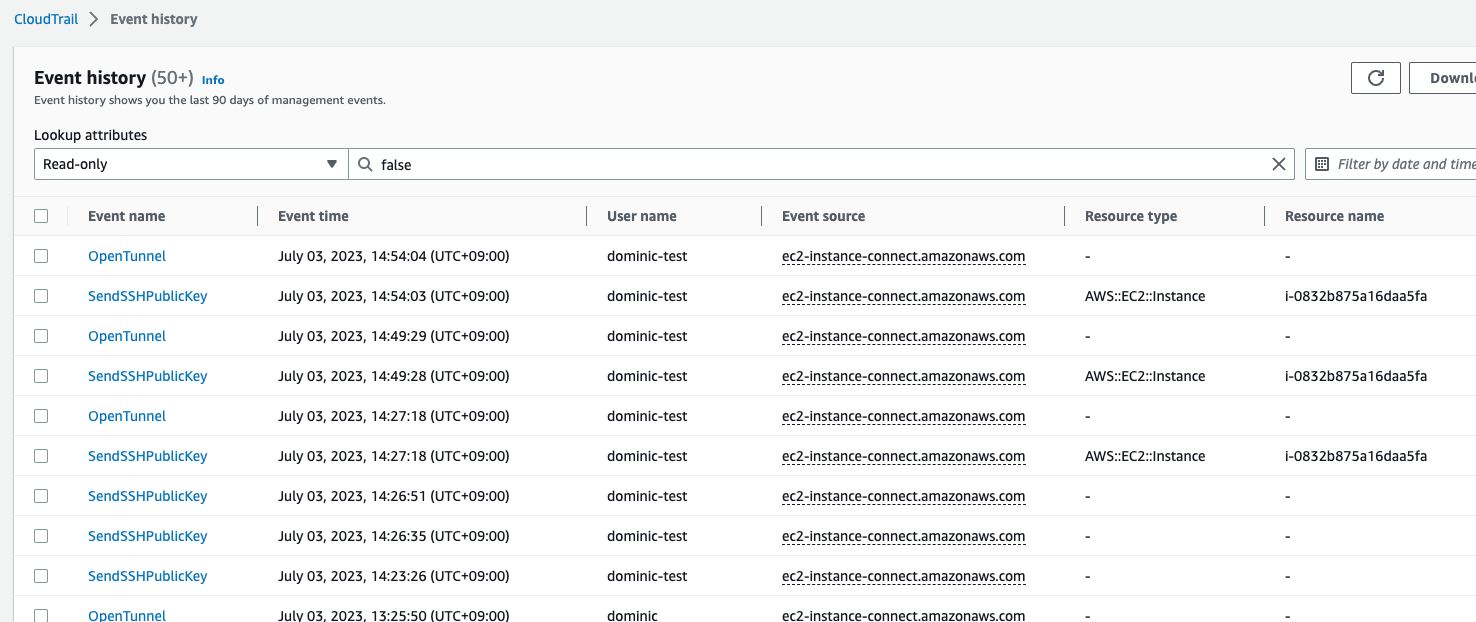Open the Info link beside Event history
1476x622 pixels.
pyautogui.click(x=213, y=80)
